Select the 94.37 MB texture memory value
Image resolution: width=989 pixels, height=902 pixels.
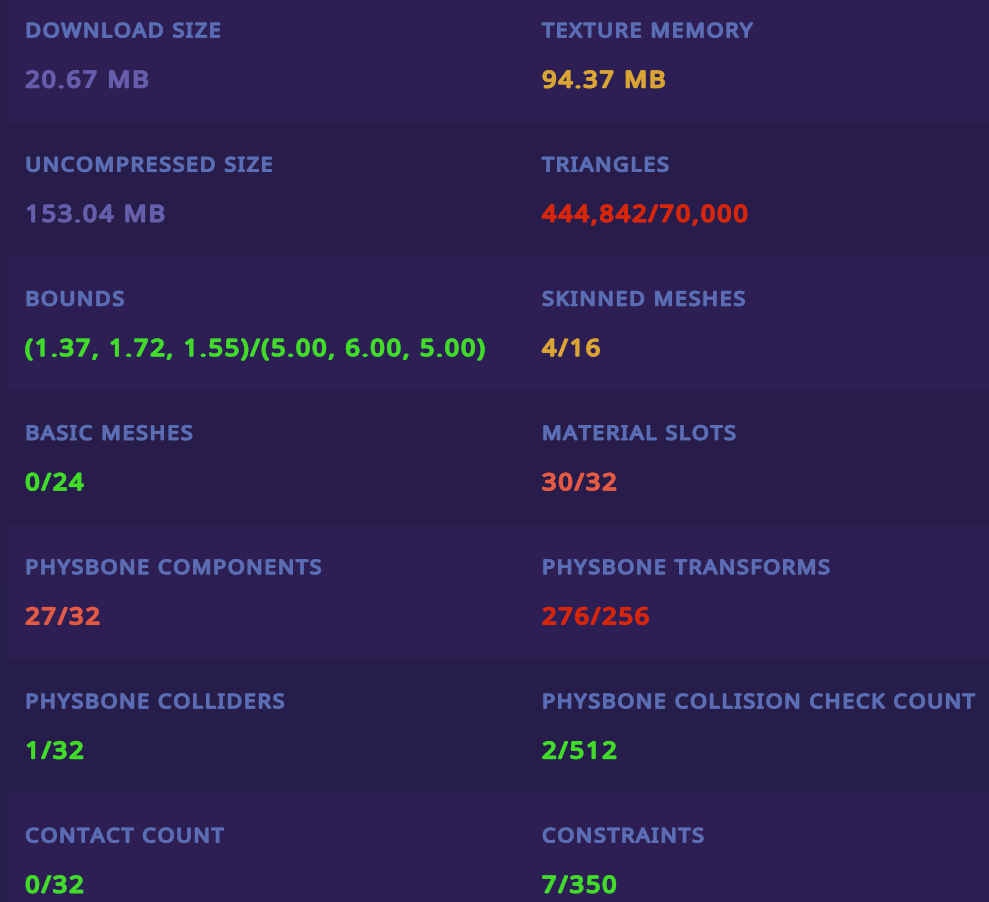pyautogui.click(x=604, y=79)
